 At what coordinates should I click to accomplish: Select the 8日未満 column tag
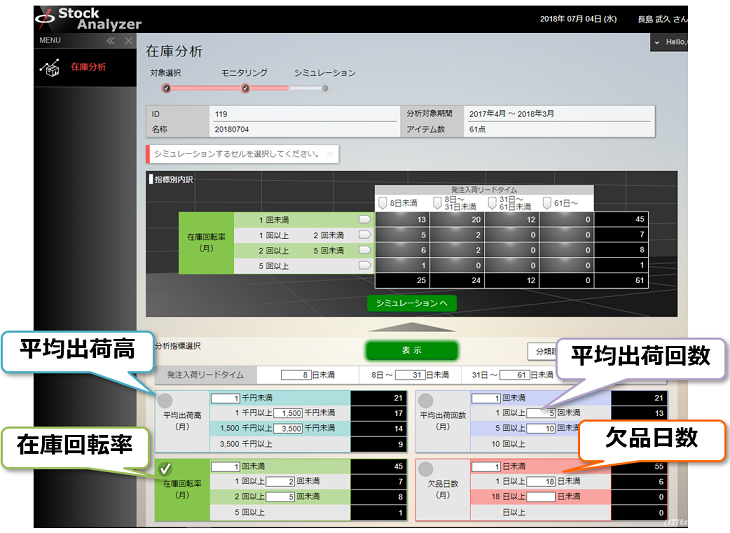(383, 203)
